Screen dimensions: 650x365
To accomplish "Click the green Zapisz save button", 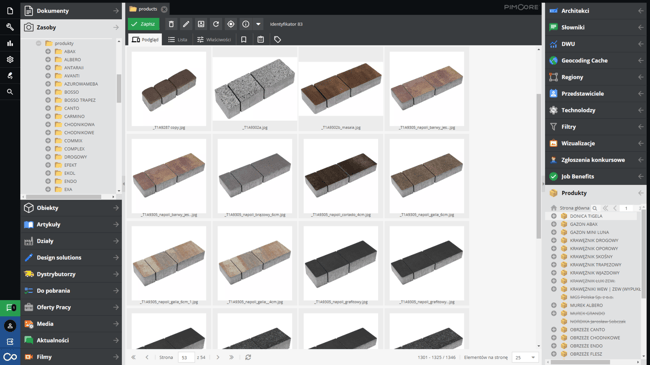I will pyautogui.click(x=143, y=24).
